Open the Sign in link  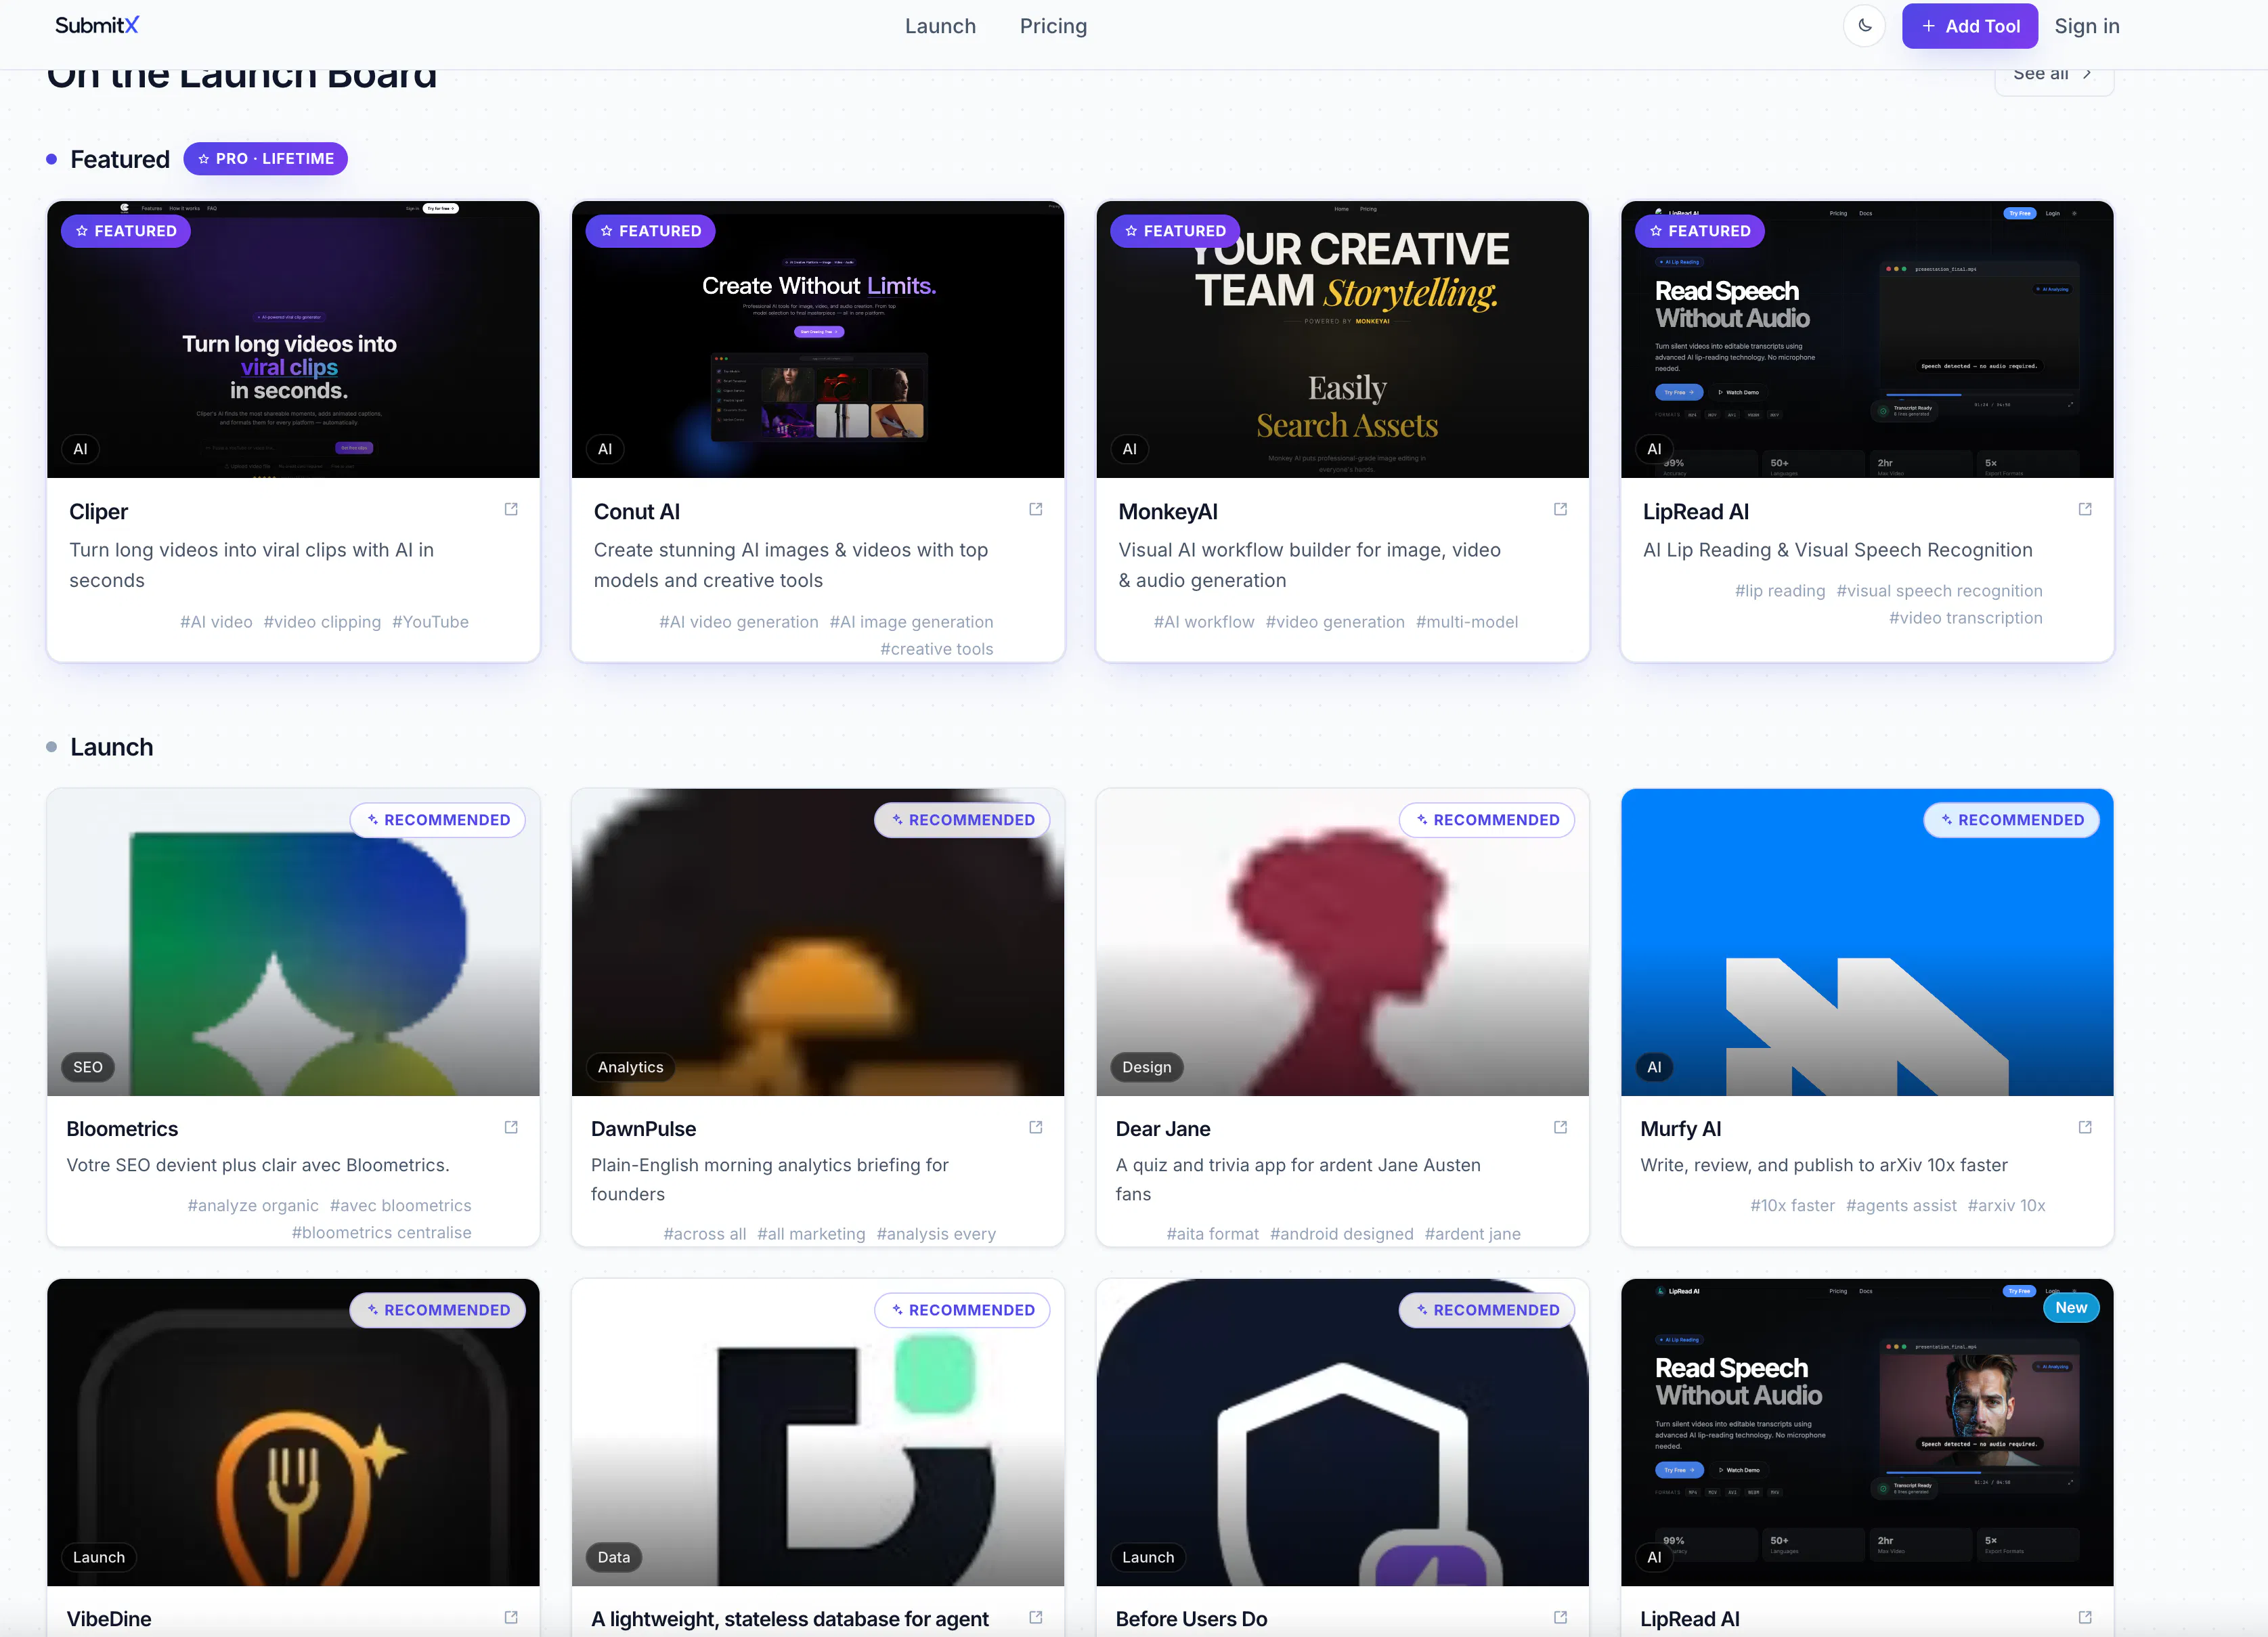2086,26
